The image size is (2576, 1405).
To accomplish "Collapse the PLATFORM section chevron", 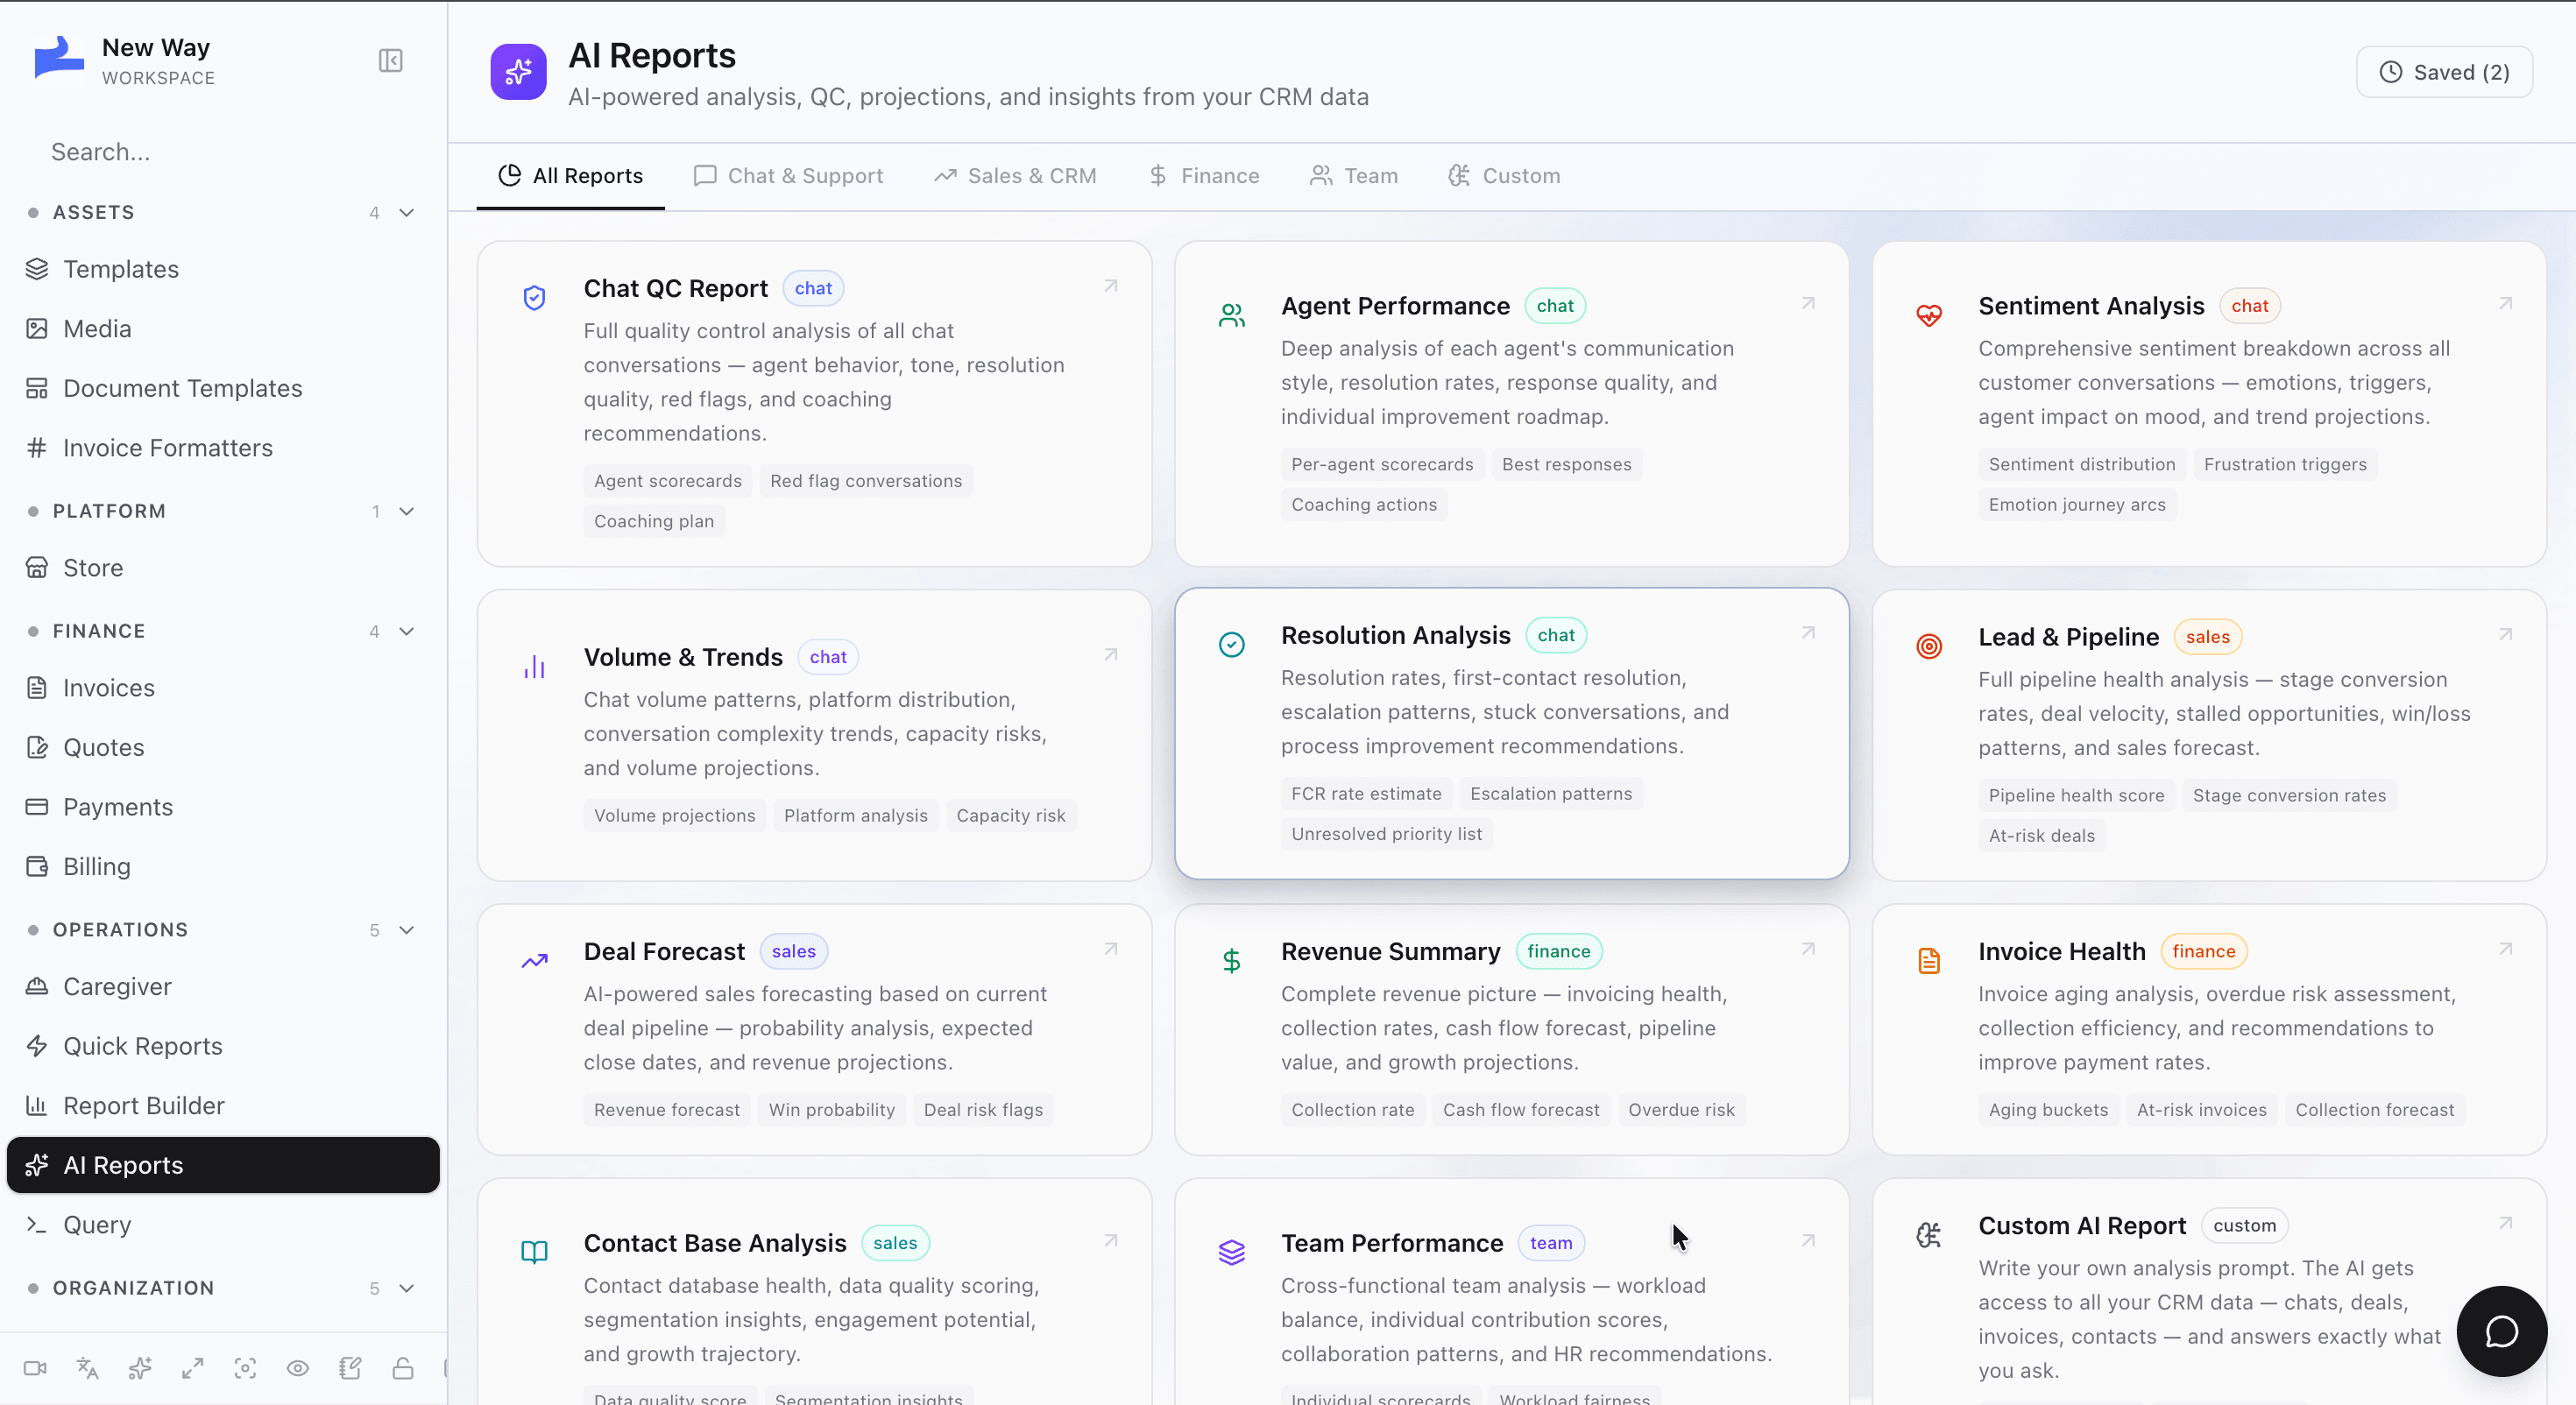I will pos(407,511).
